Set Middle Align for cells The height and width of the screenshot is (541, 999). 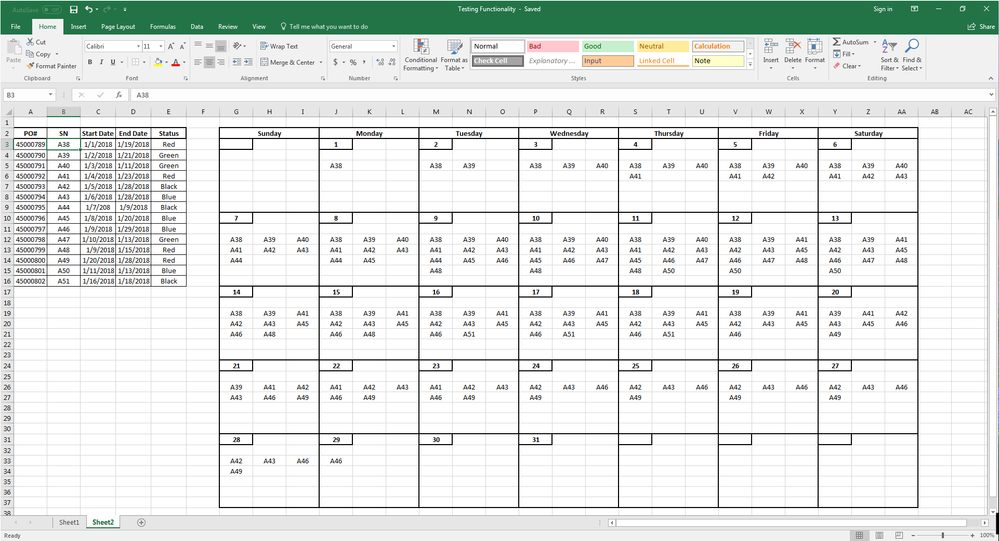[x=210, y=46]
